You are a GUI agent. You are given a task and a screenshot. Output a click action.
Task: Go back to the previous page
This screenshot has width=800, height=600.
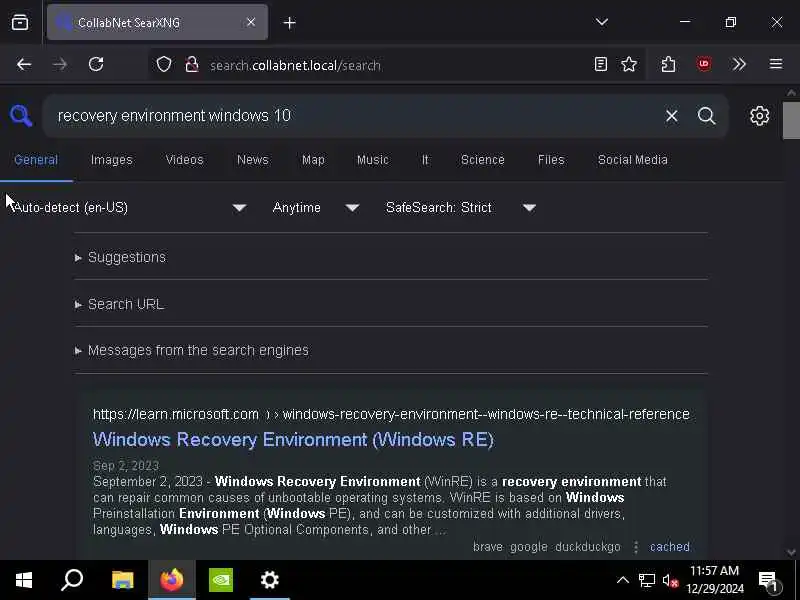click(x=24, y=65)
